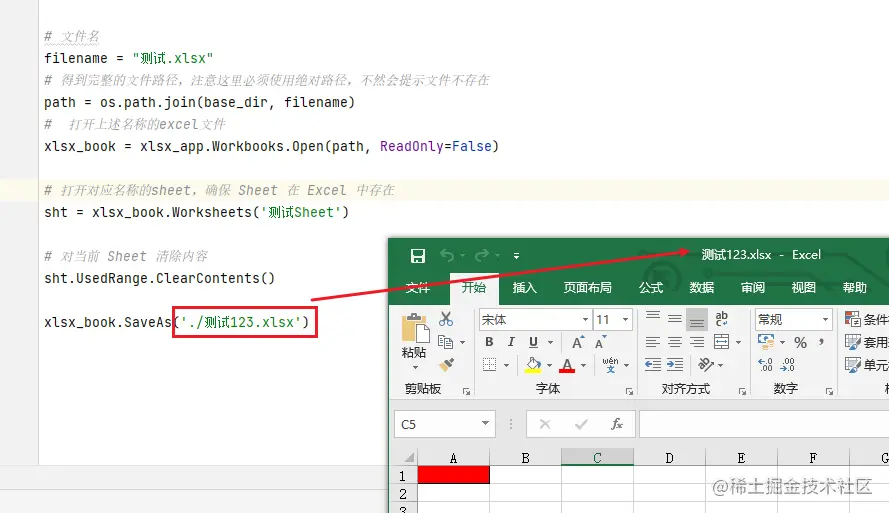This screenshot has width=889, height=513.
Task: Open the fill color dropdown arrow
Action: pos(549,365)
